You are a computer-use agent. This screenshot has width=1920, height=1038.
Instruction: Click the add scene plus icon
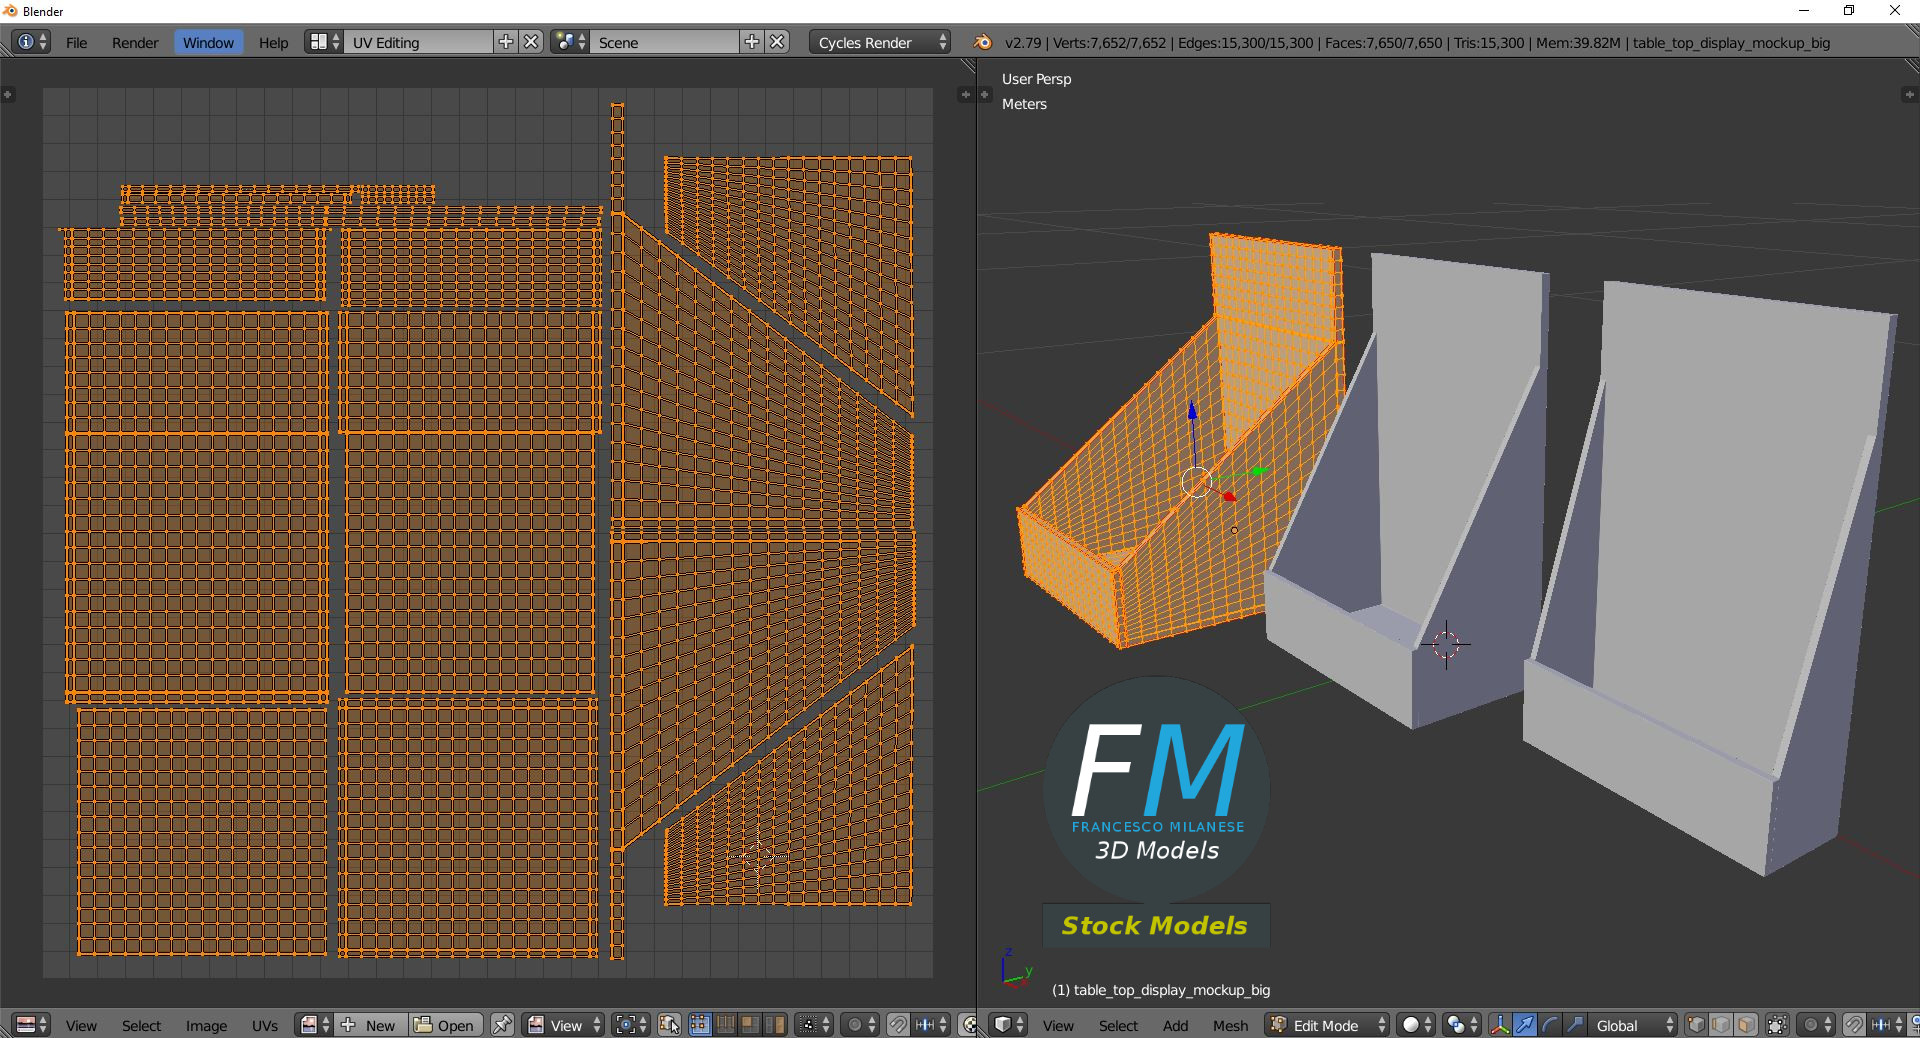(x=752, y=42)
